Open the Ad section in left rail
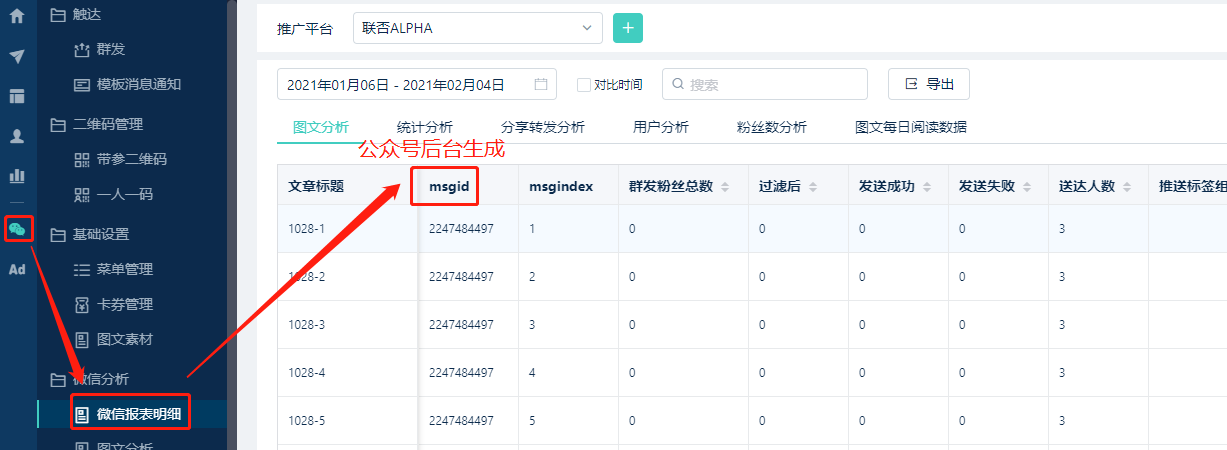 pyautogui.click(x=17, y=269)
